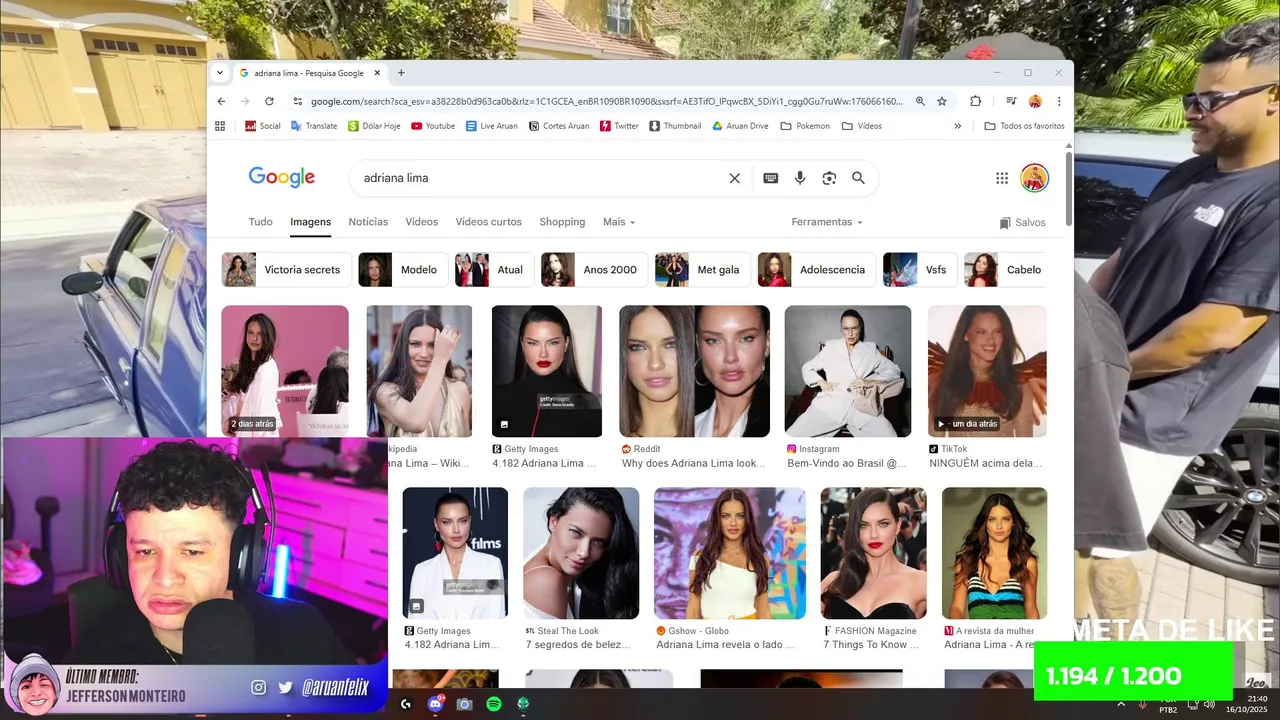Filter images by Anos 2000 chip
Image resolution: width=1280 pixels, height=720 pixels.
pyautogui.click(x=595, y=270)
